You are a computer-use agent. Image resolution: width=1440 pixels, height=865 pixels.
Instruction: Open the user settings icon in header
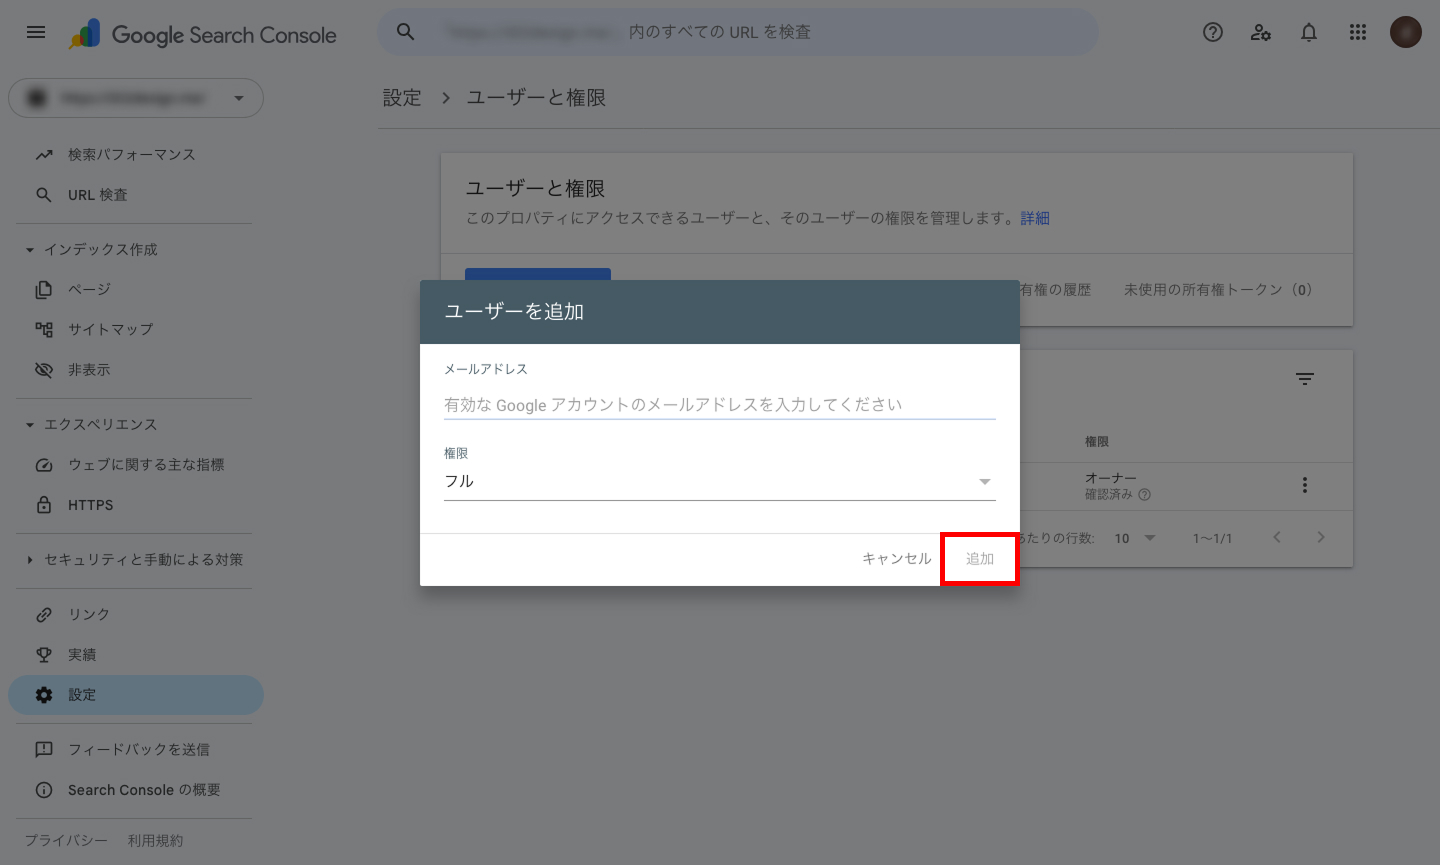[x=1261, y=32]
